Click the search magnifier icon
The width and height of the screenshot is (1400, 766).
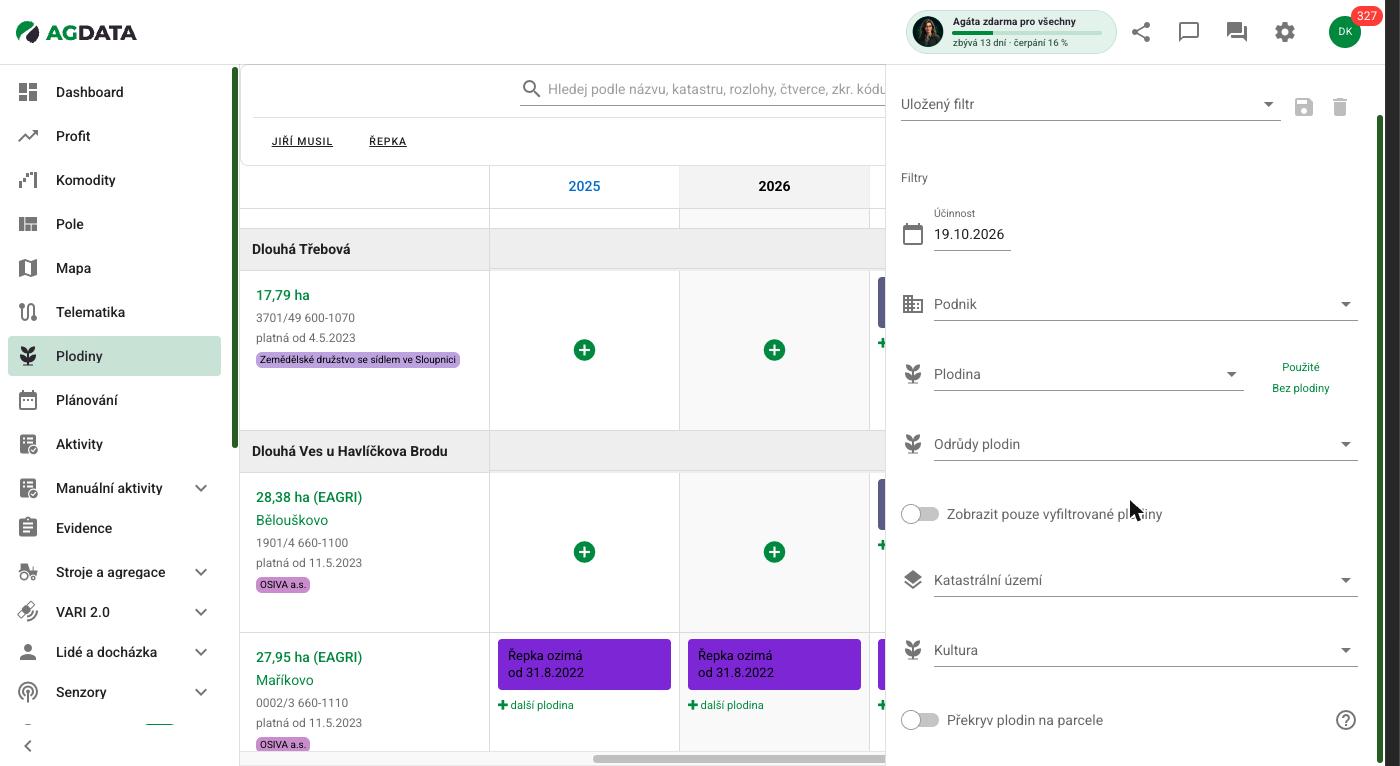532,89
